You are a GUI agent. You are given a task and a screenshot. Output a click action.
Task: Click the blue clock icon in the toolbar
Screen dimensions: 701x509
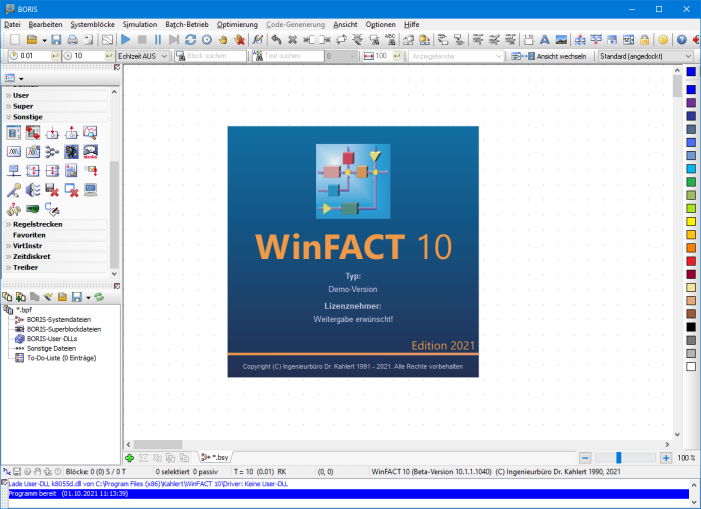[x=207, y=40]
